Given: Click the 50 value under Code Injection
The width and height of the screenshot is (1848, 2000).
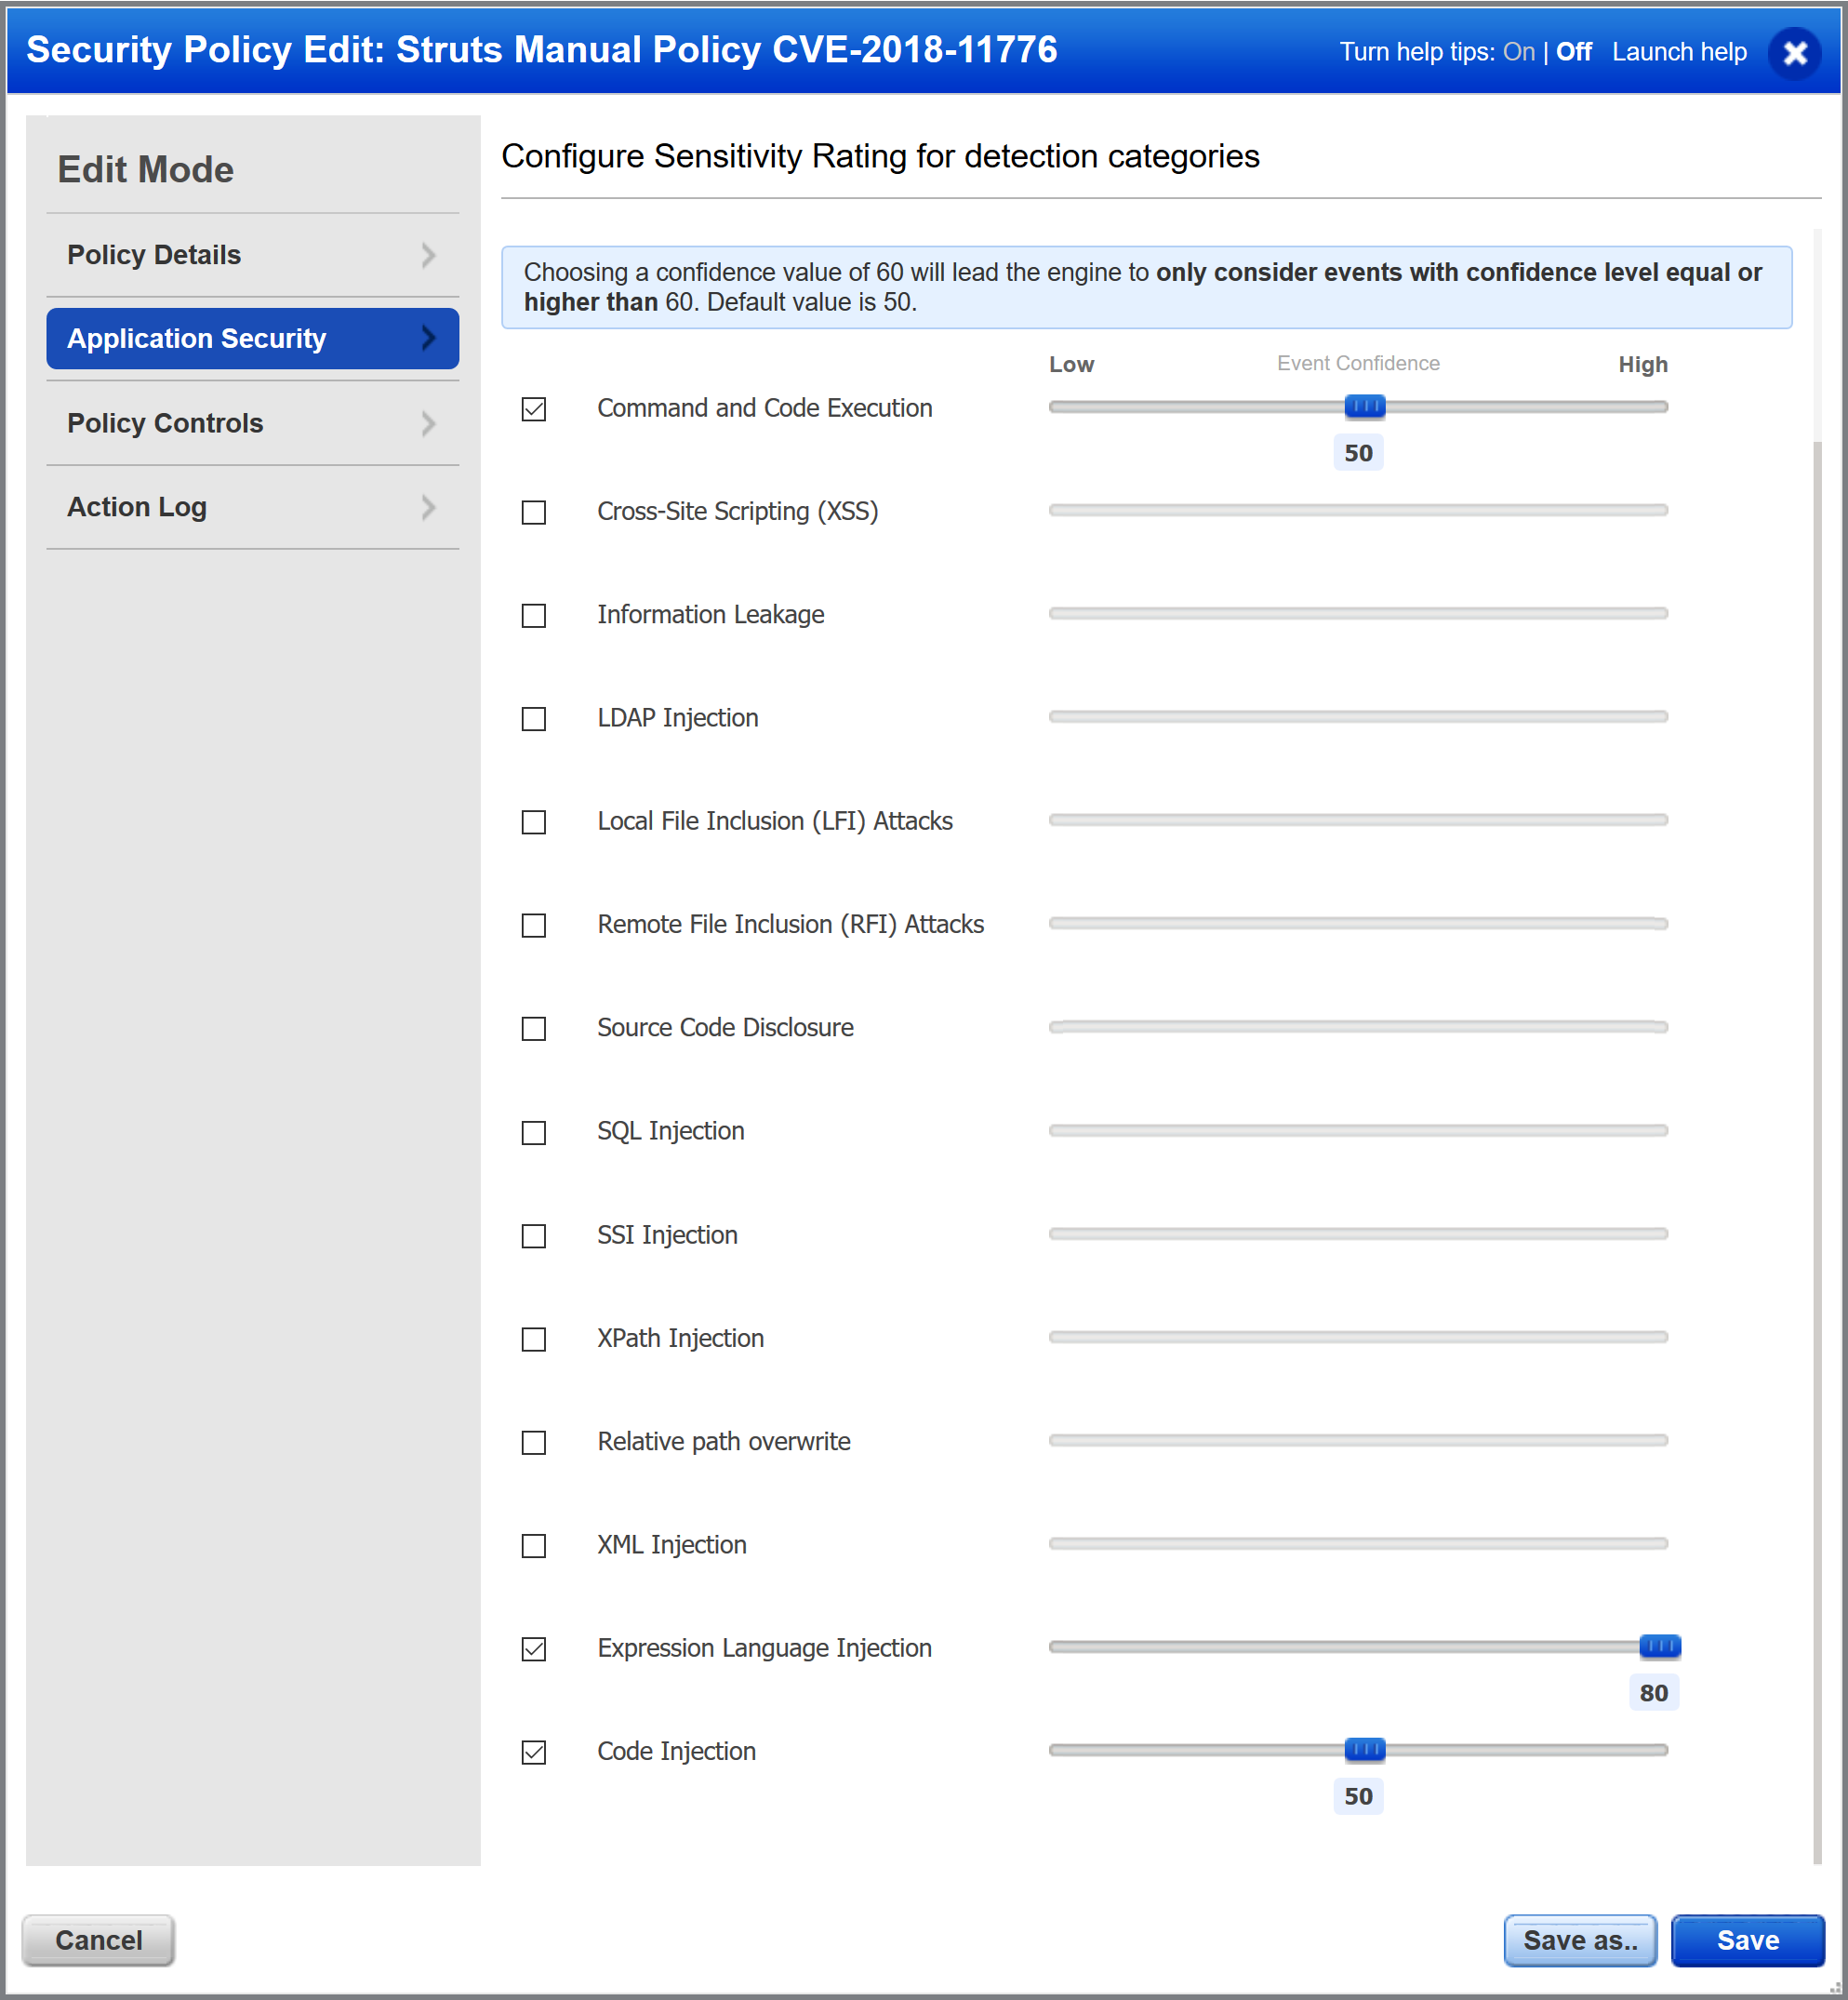Looking at the screenshot, I should point(1358,1796).
